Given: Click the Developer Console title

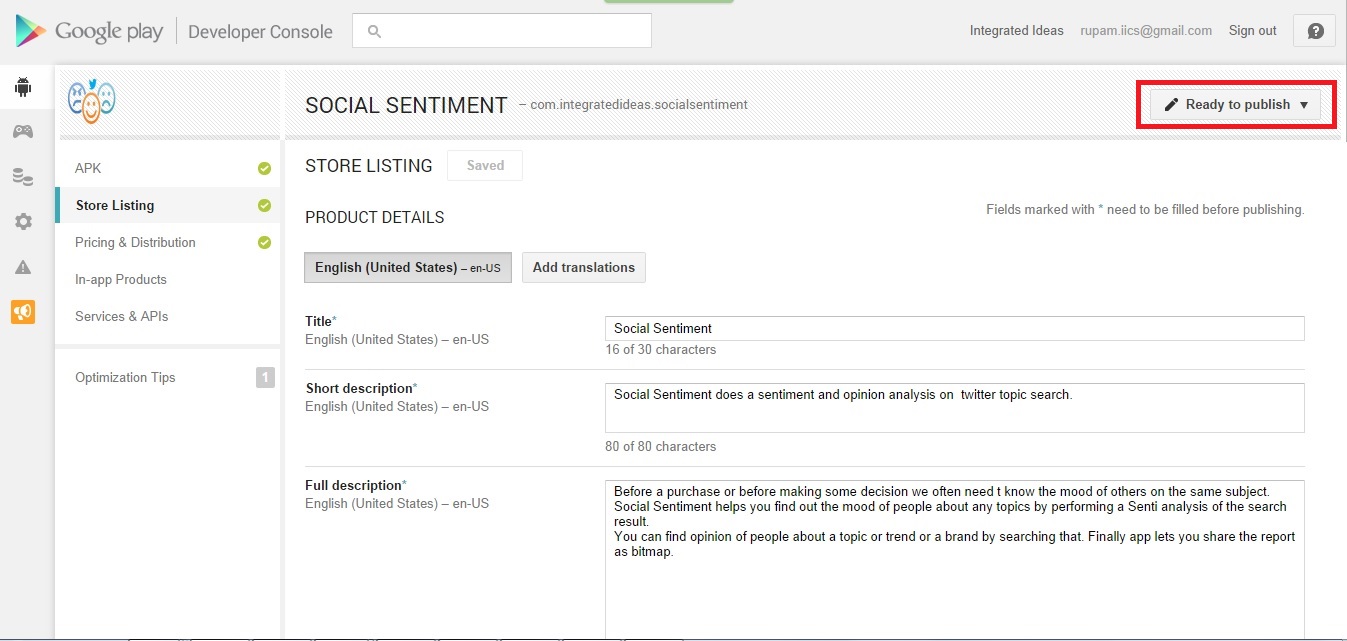Looking at the screenshot, I should pos(260,32).
